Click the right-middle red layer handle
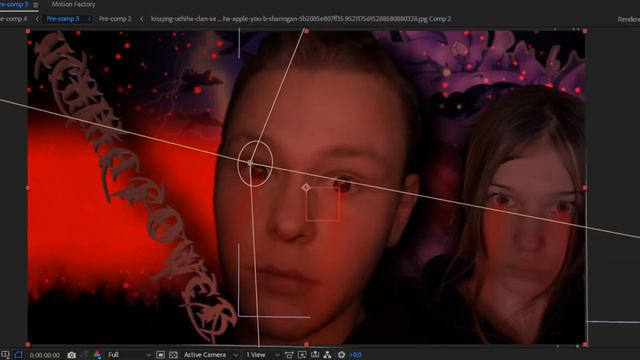 tap(585, 188)
